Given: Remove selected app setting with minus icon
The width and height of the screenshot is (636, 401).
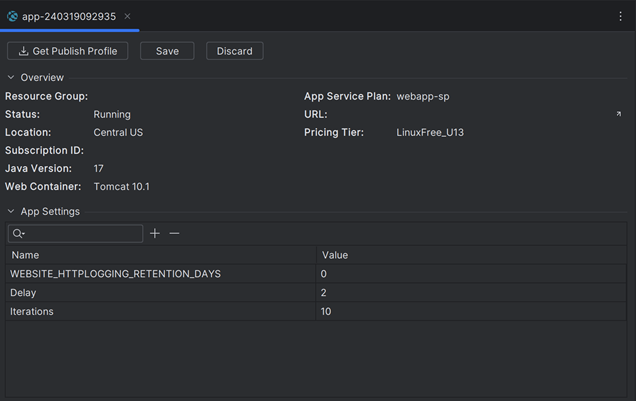Looking at the screenshot, I should [174, 234].
